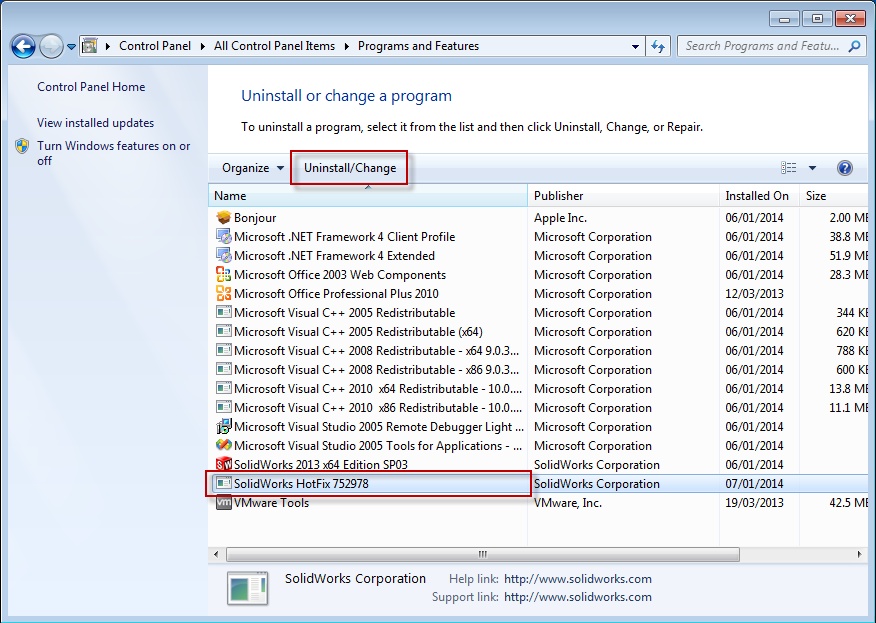876x623 pixels.
Task: Focus the Search Programs and Features field
Action: [x=772, y=46]
